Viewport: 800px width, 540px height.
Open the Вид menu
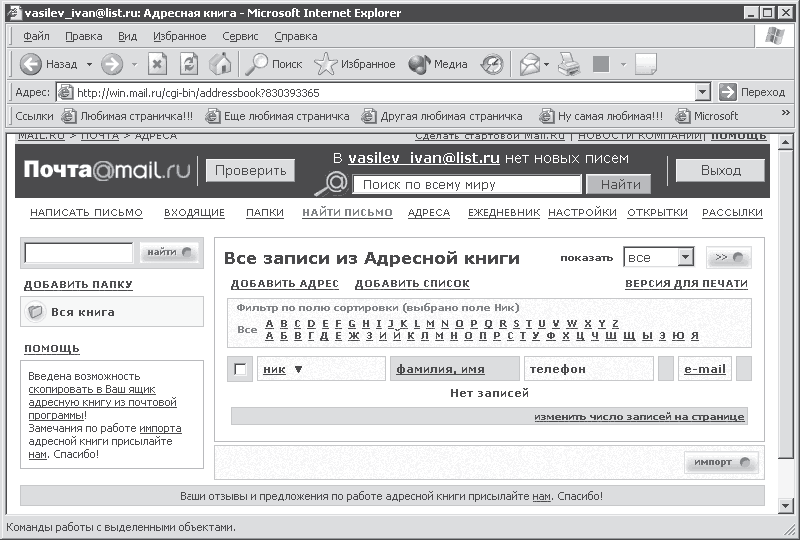128,36
